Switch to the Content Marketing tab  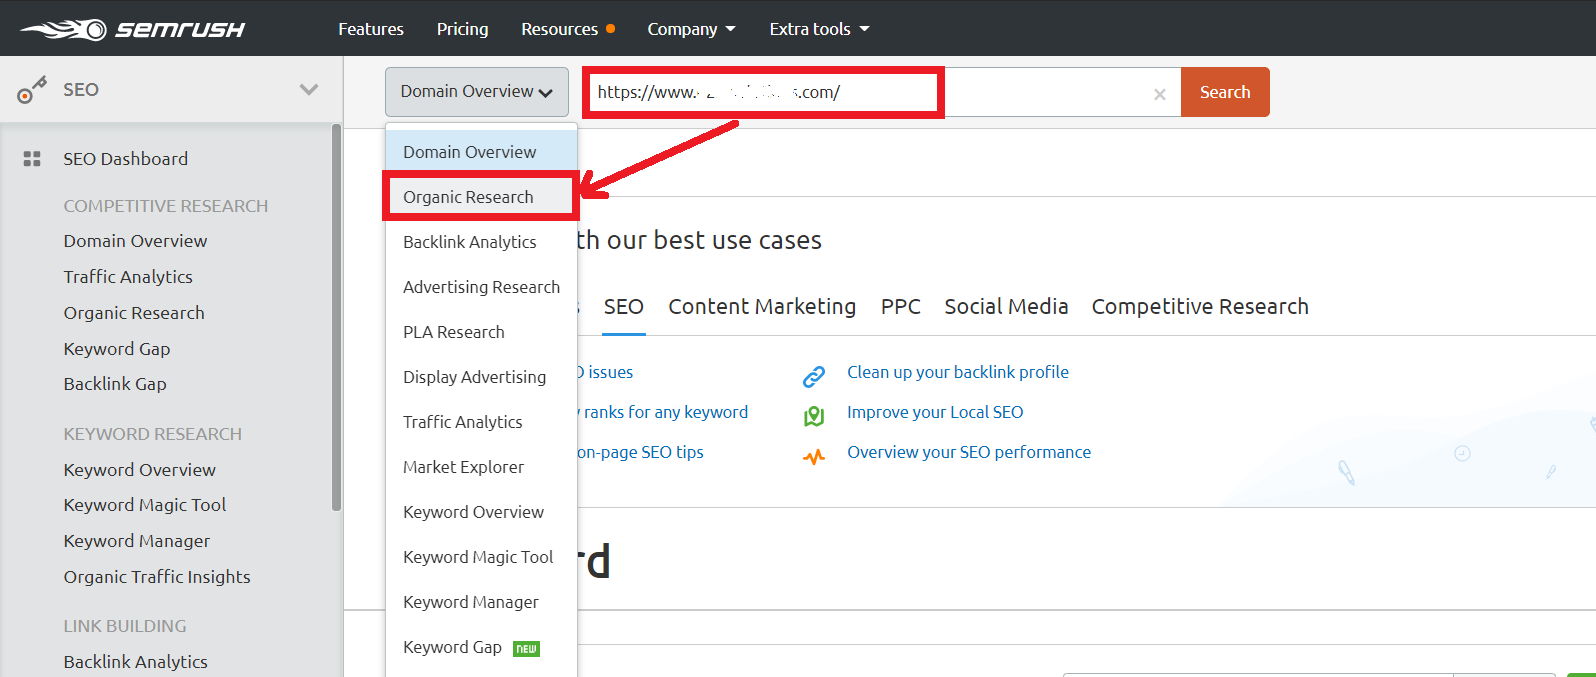(x=762, y=306)
